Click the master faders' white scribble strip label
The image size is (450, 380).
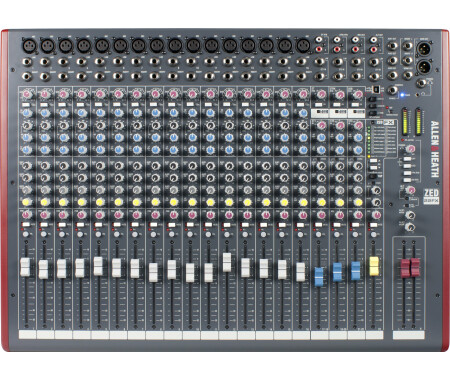click(409, 335)
